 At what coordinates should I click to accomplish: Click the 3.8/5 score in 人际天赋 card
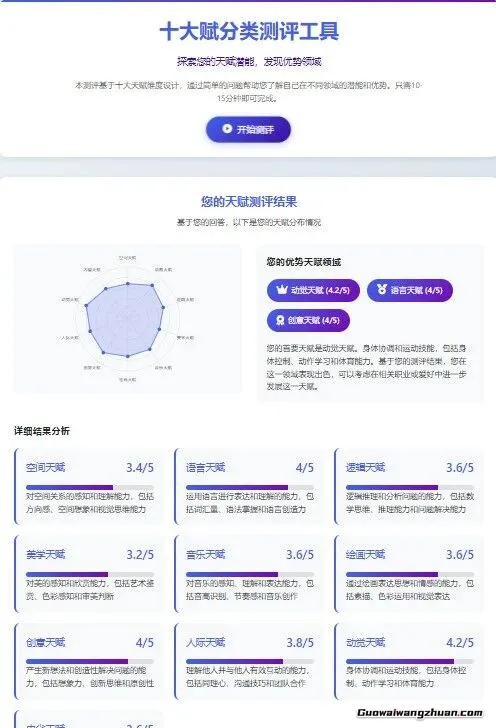(x=300, y=643)
